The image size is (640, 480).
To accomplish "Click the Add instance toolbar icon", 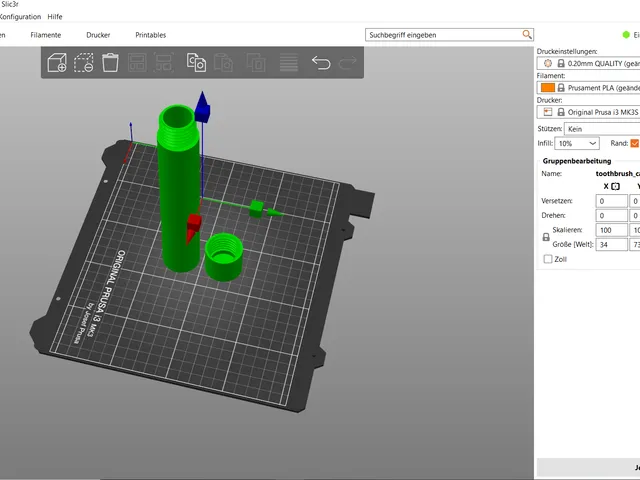I will click(256, 63).
